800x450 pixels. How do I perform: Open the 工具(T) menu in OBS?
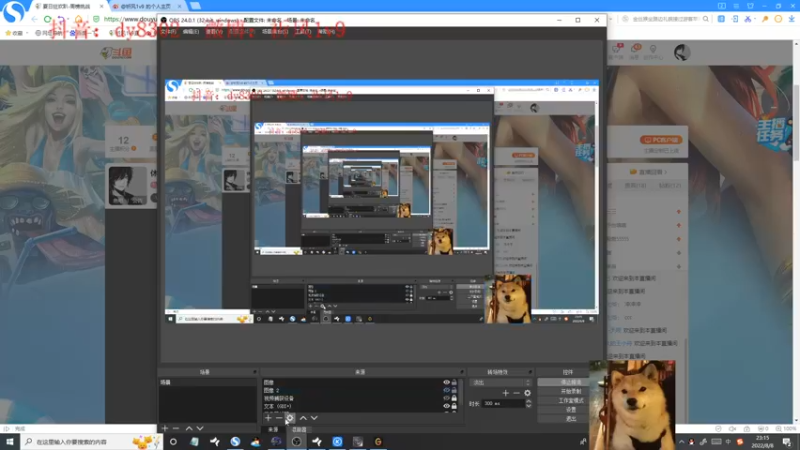pos(303,32)
